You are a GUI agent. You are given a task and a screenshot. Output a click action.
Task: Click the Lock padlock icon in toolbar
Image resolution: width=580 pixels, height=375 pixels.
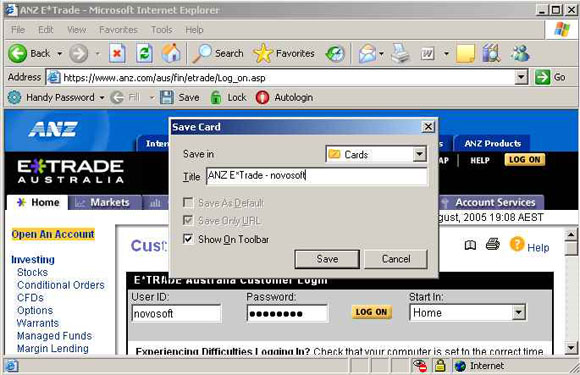coord(216,98)
